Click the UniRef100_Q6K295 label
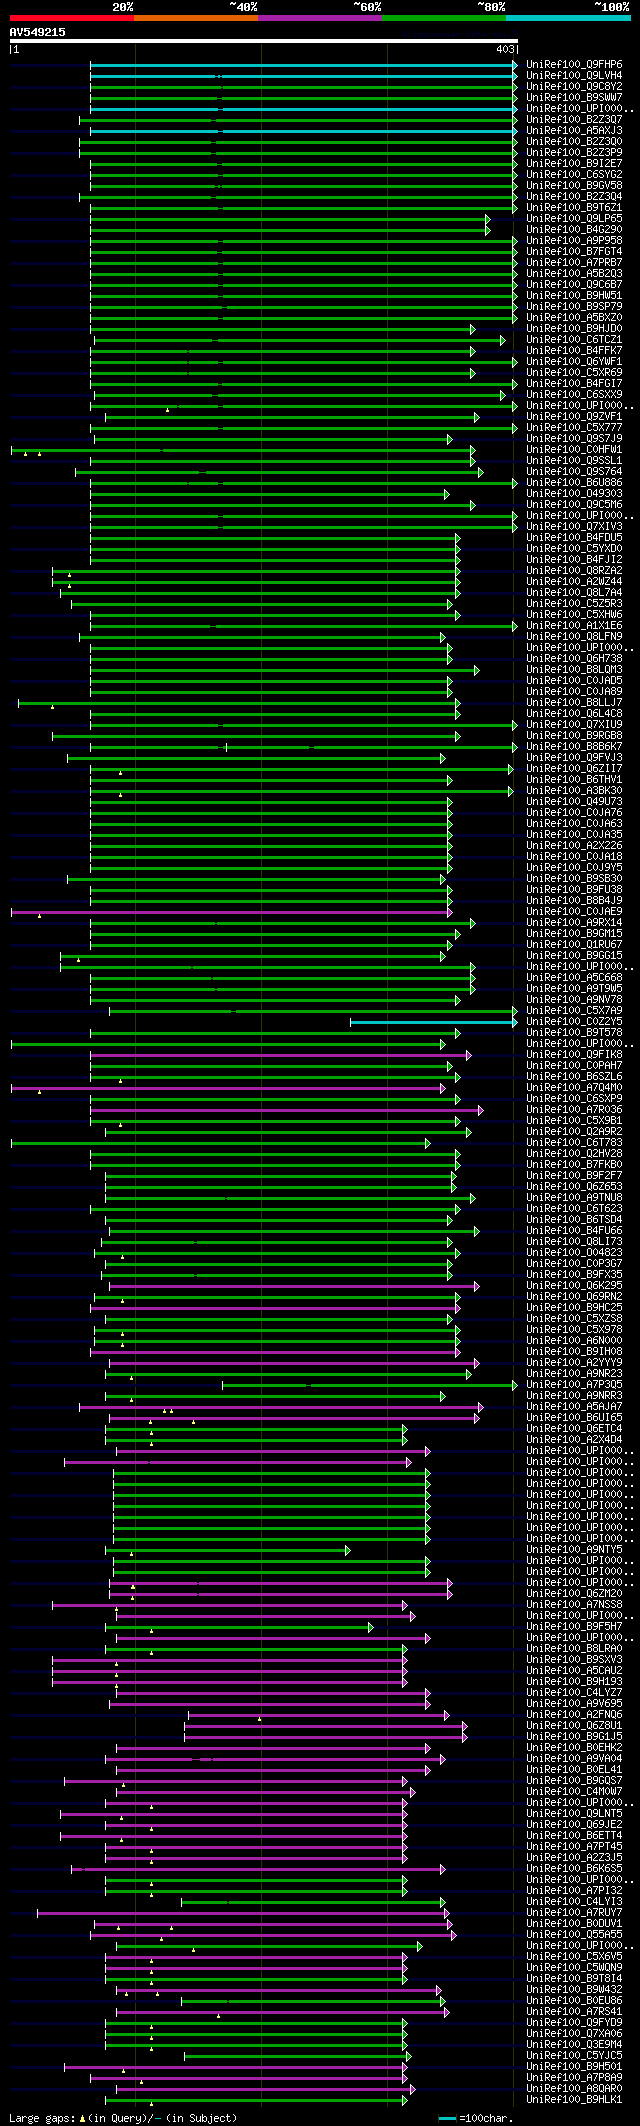 [x=574, y=1285]
